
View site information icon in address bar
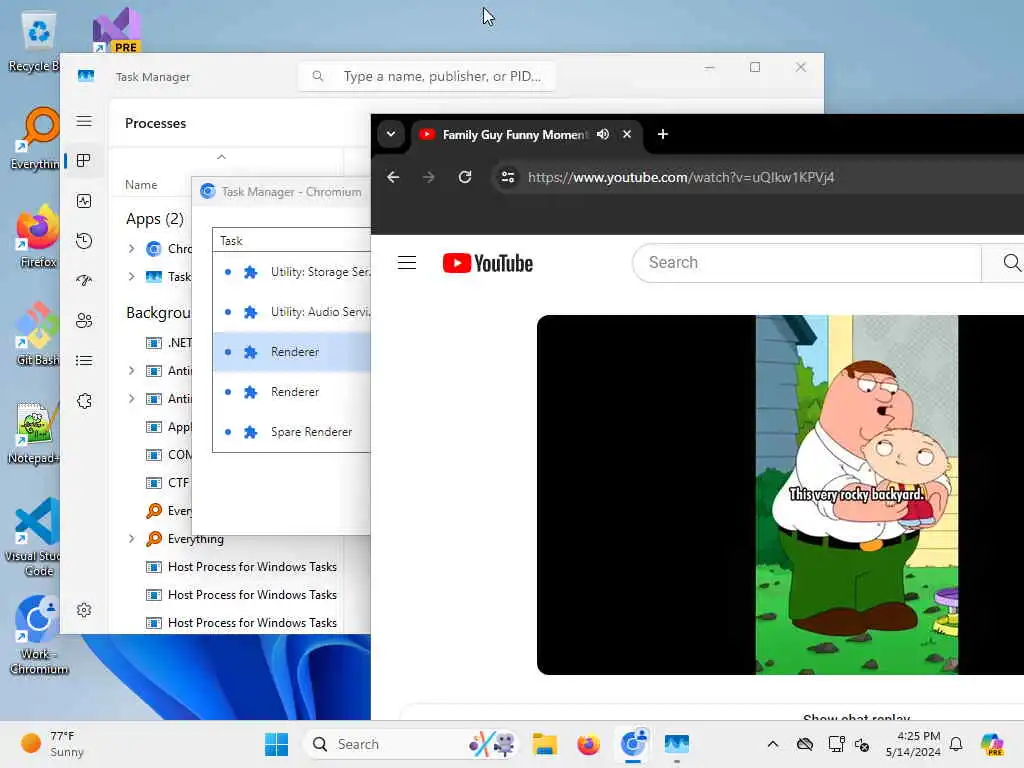(507, 177)
